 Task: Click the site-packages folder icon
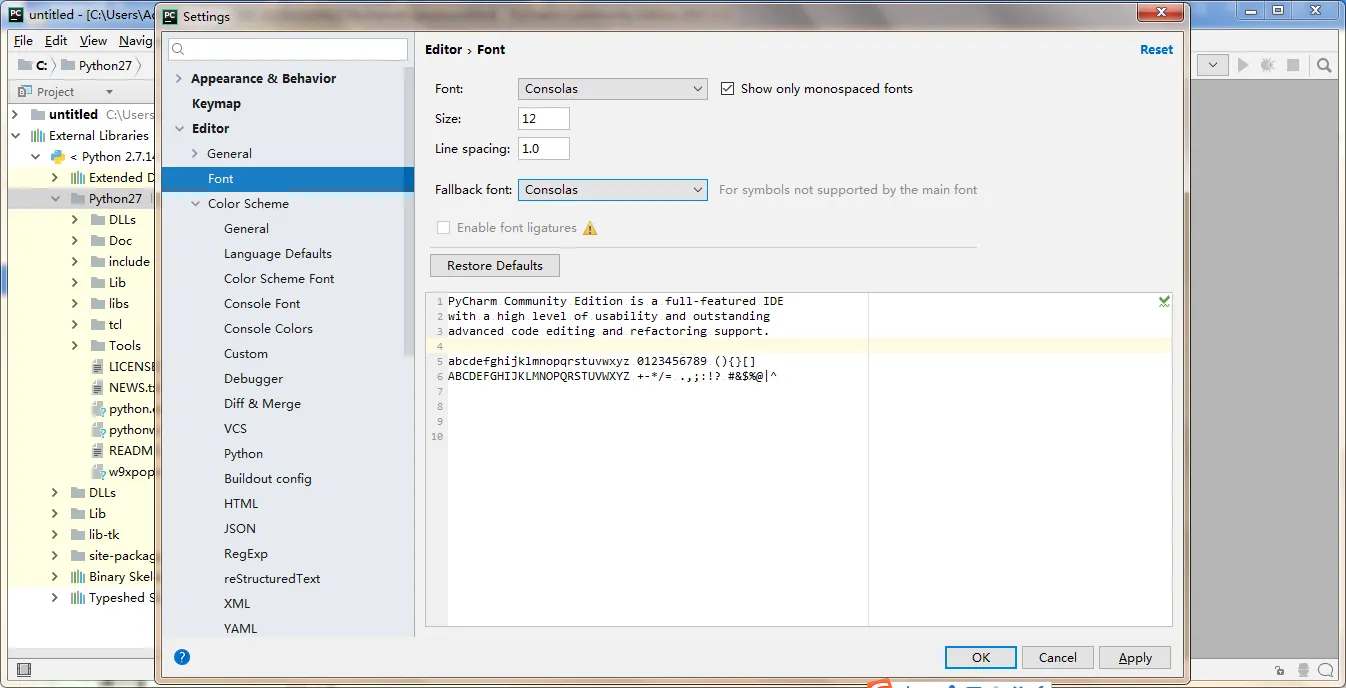(78, 555)
